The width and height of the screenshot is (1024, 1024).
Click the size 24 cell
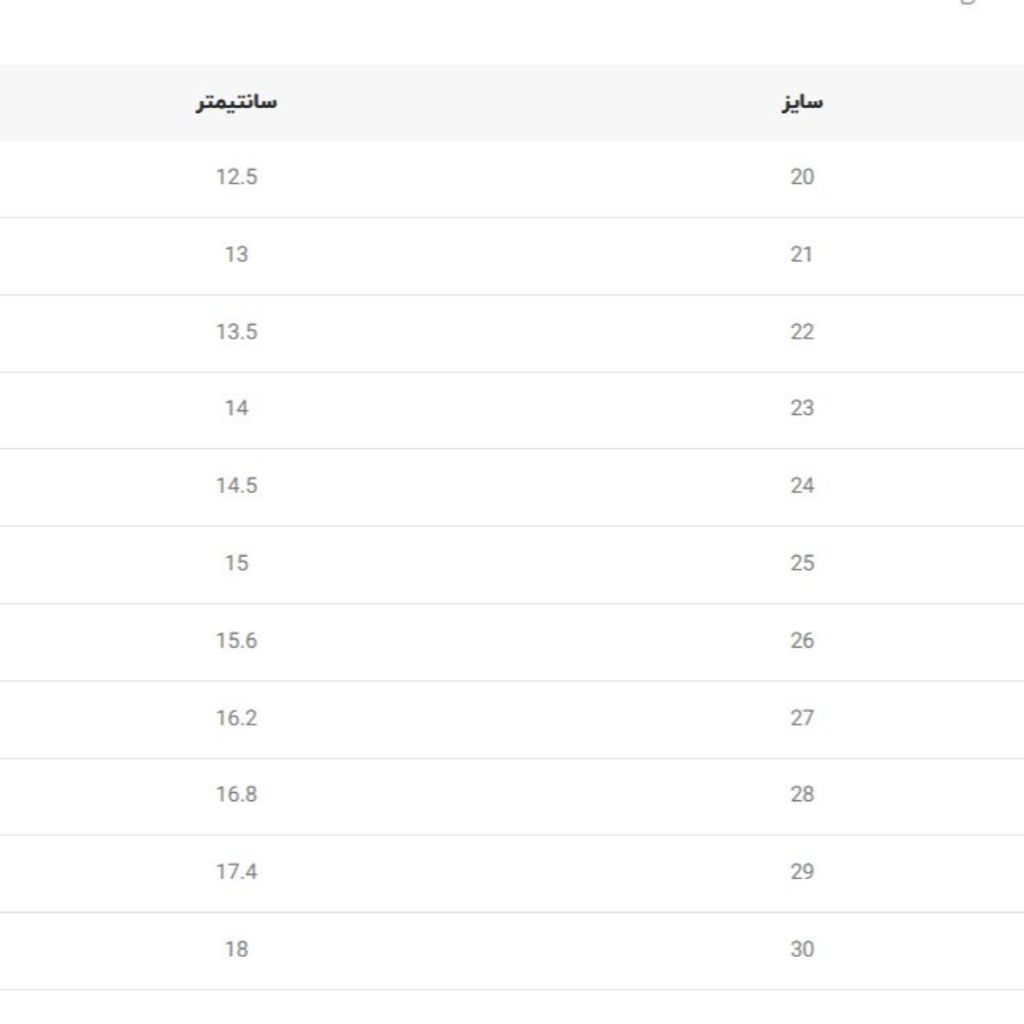pyautogui.click(x=802, y=486)
